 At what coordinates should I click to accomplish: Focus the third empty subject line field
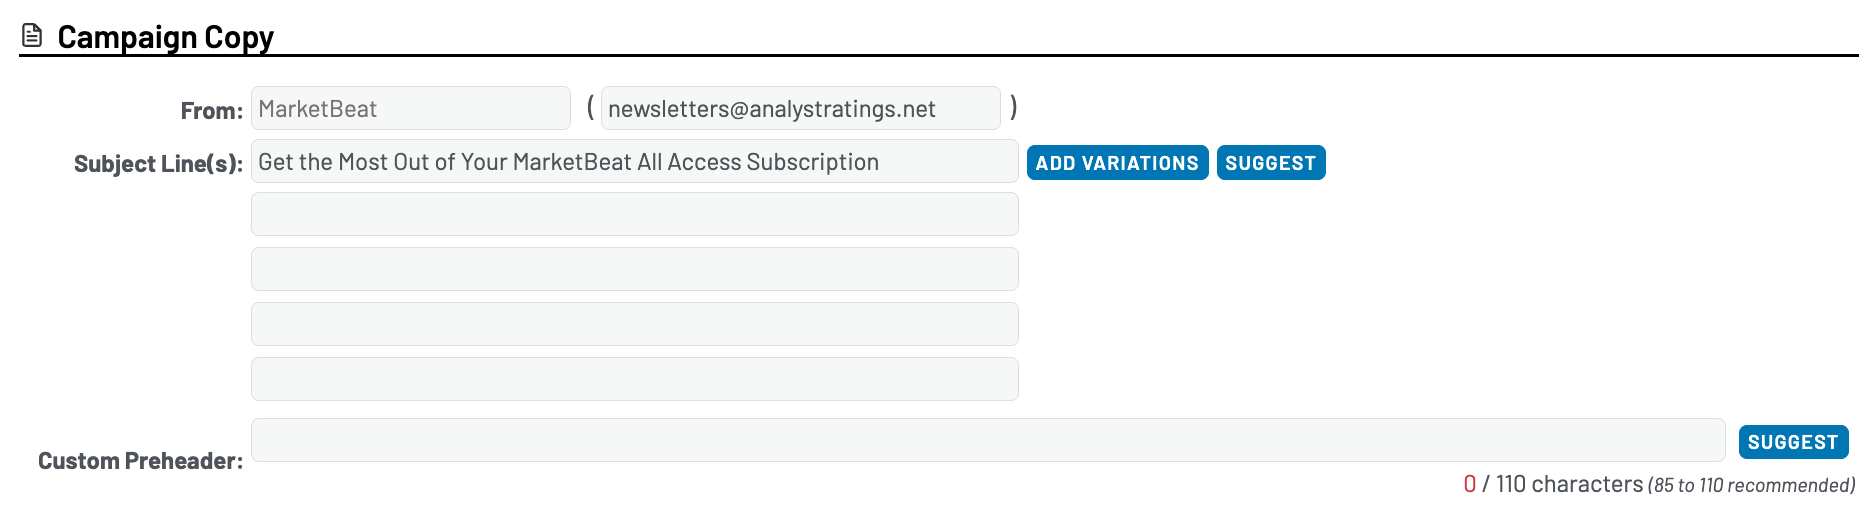pyautogui.click(x=634, y=270)
